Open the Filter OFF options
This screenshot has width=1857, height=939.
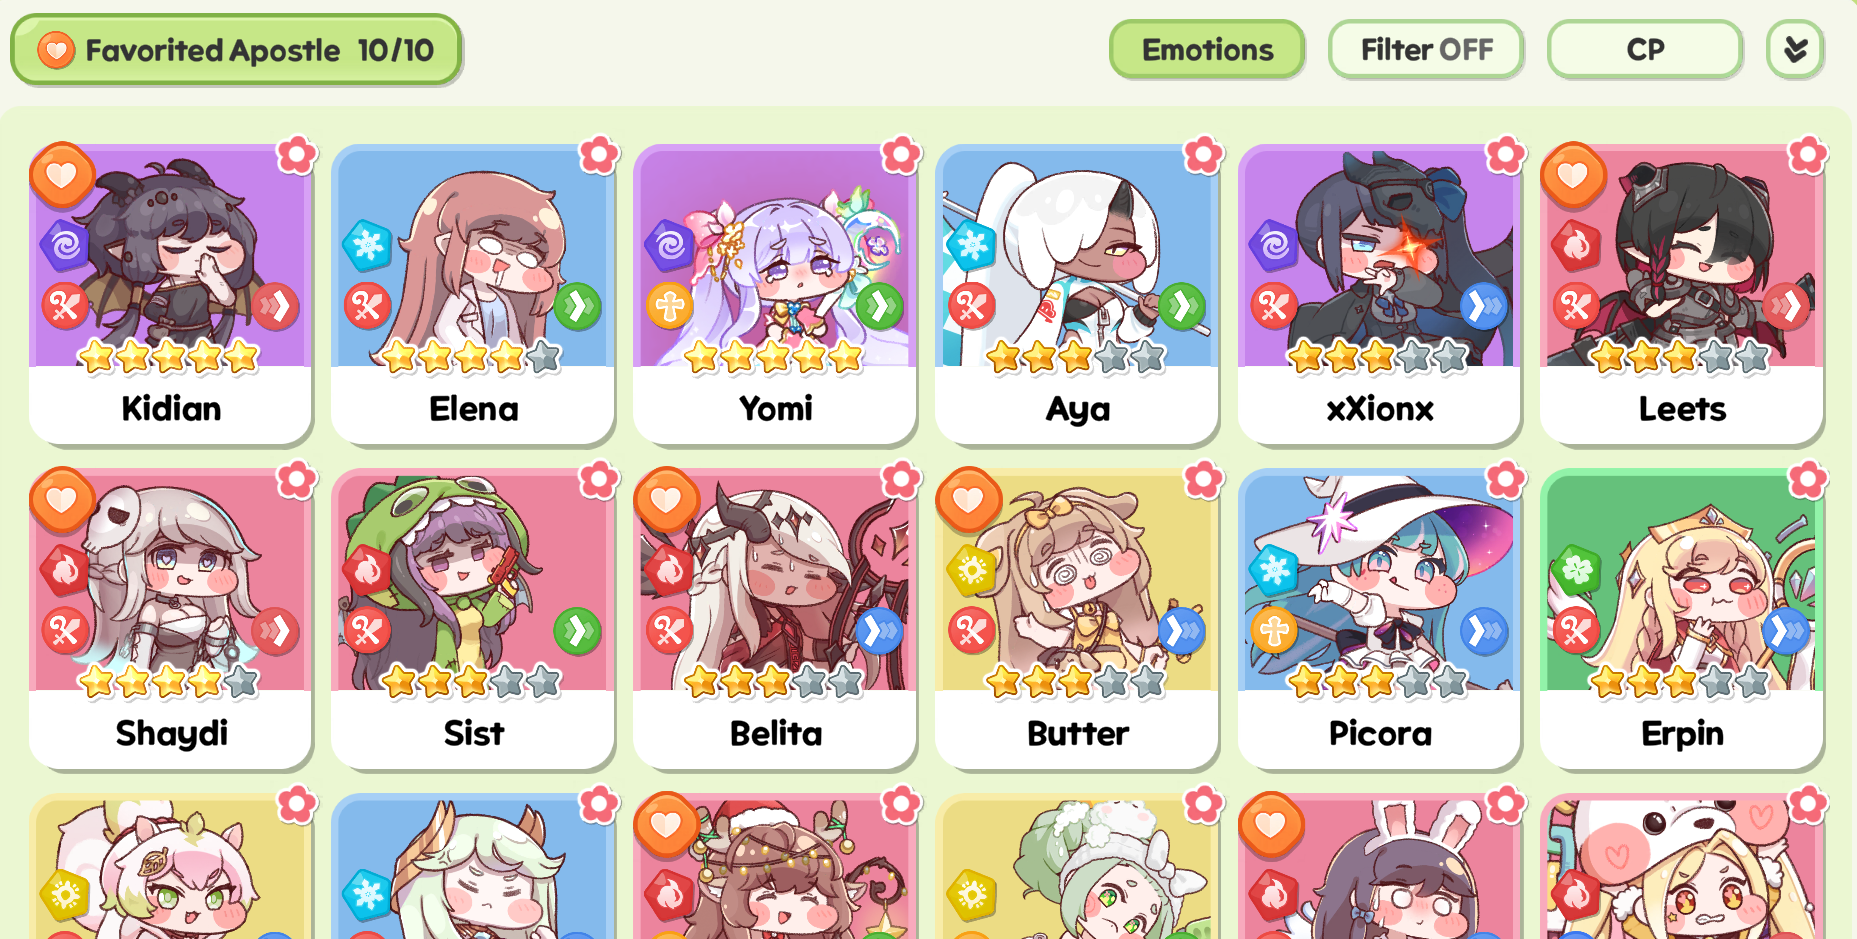[x=1426, y=49]
